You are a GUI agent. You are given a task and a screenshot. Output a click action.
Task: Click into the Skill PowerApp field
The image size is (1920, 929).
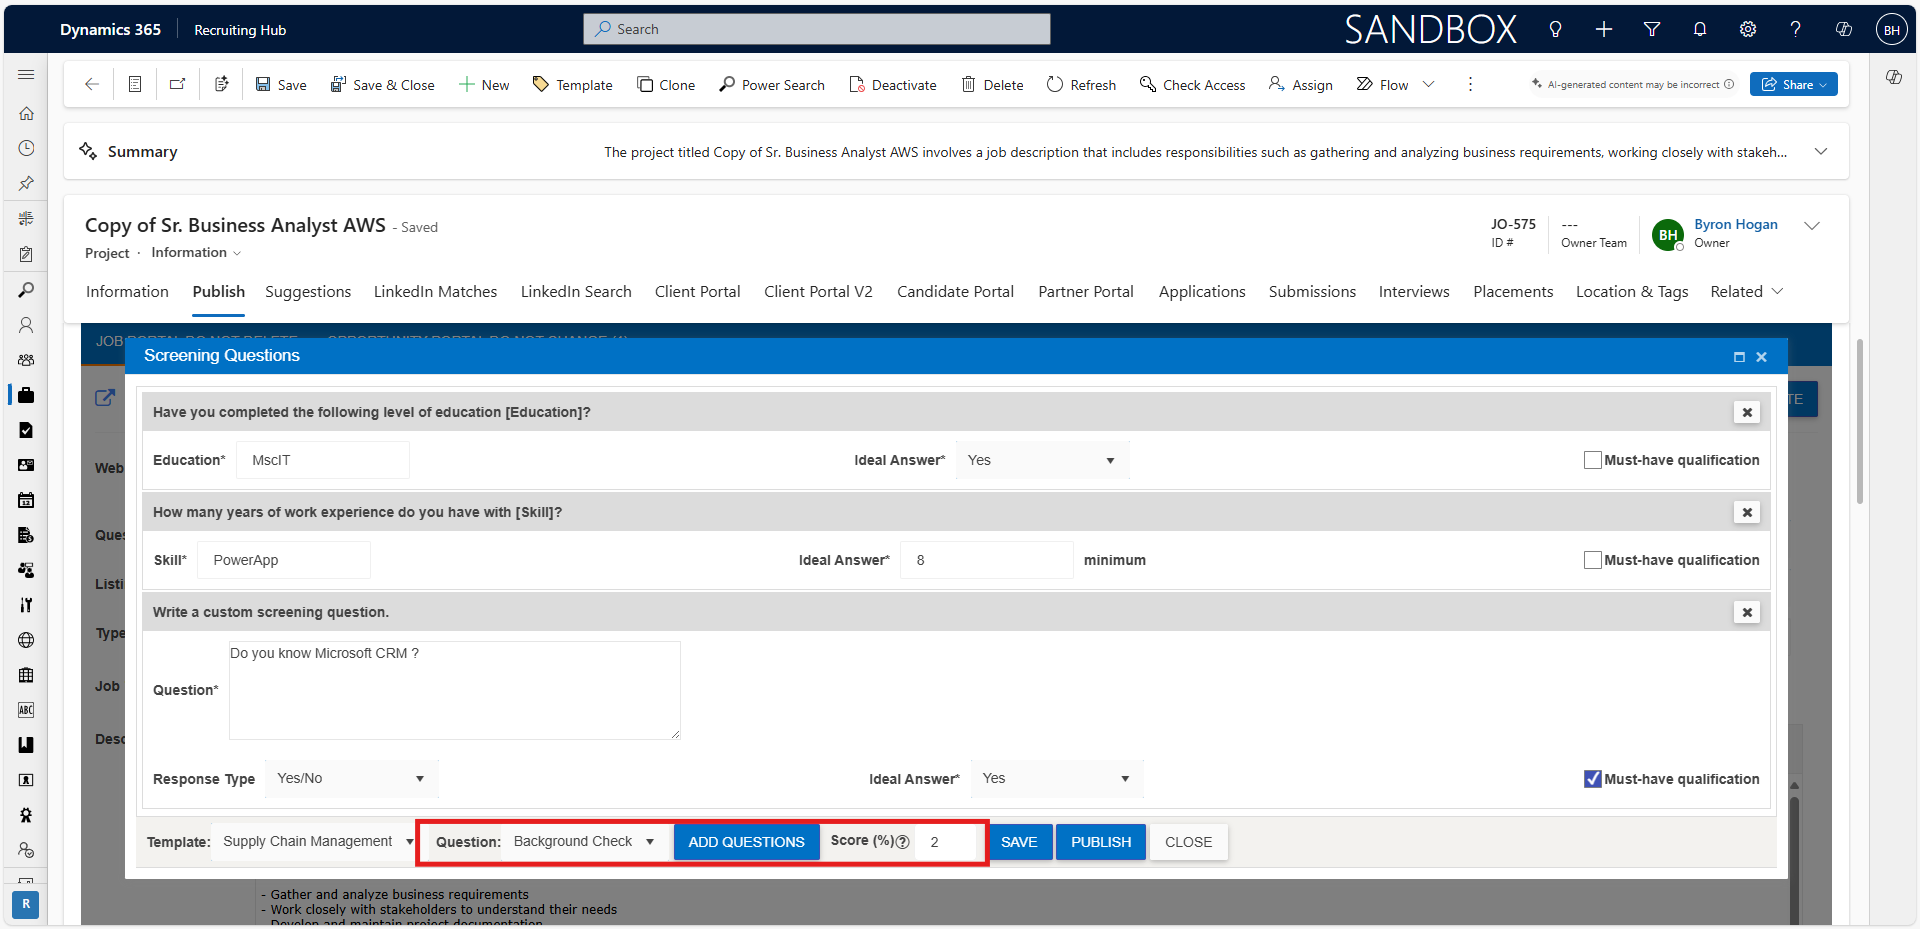pos(284,560)
